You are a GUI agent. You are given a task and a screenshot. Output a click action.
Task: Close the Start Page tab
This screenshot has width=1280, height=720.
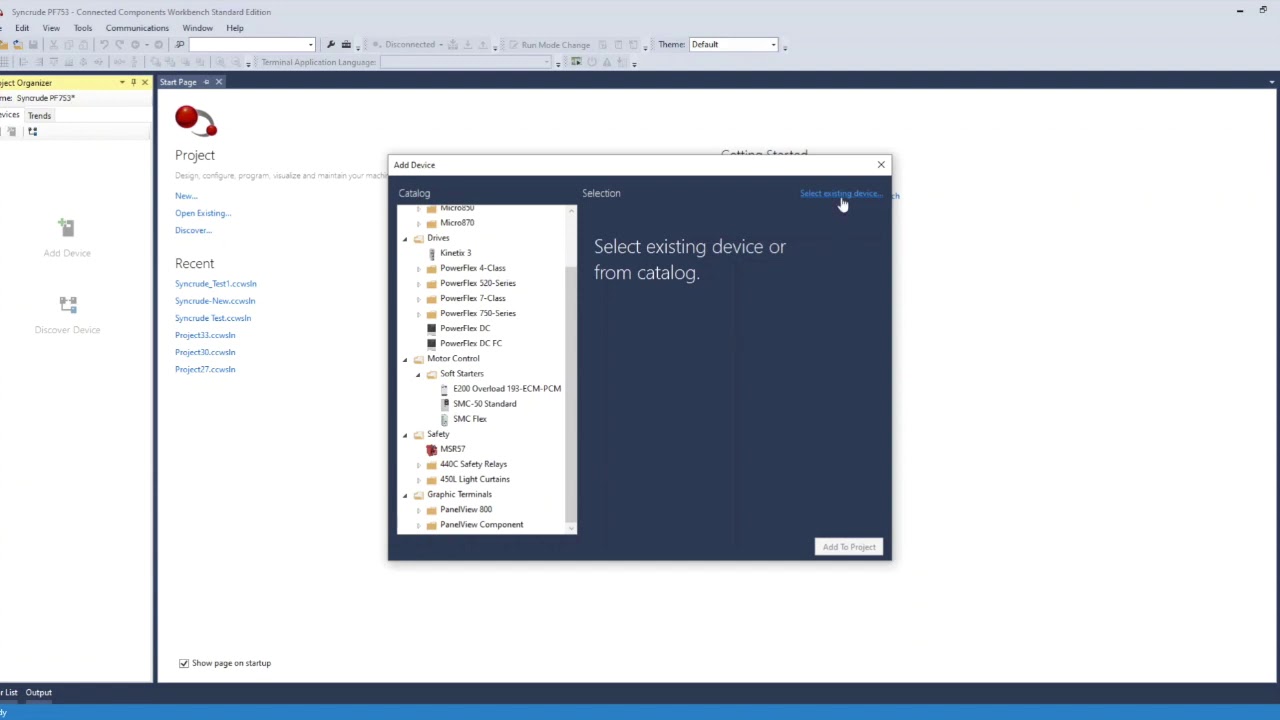click(x=219, y=82)
